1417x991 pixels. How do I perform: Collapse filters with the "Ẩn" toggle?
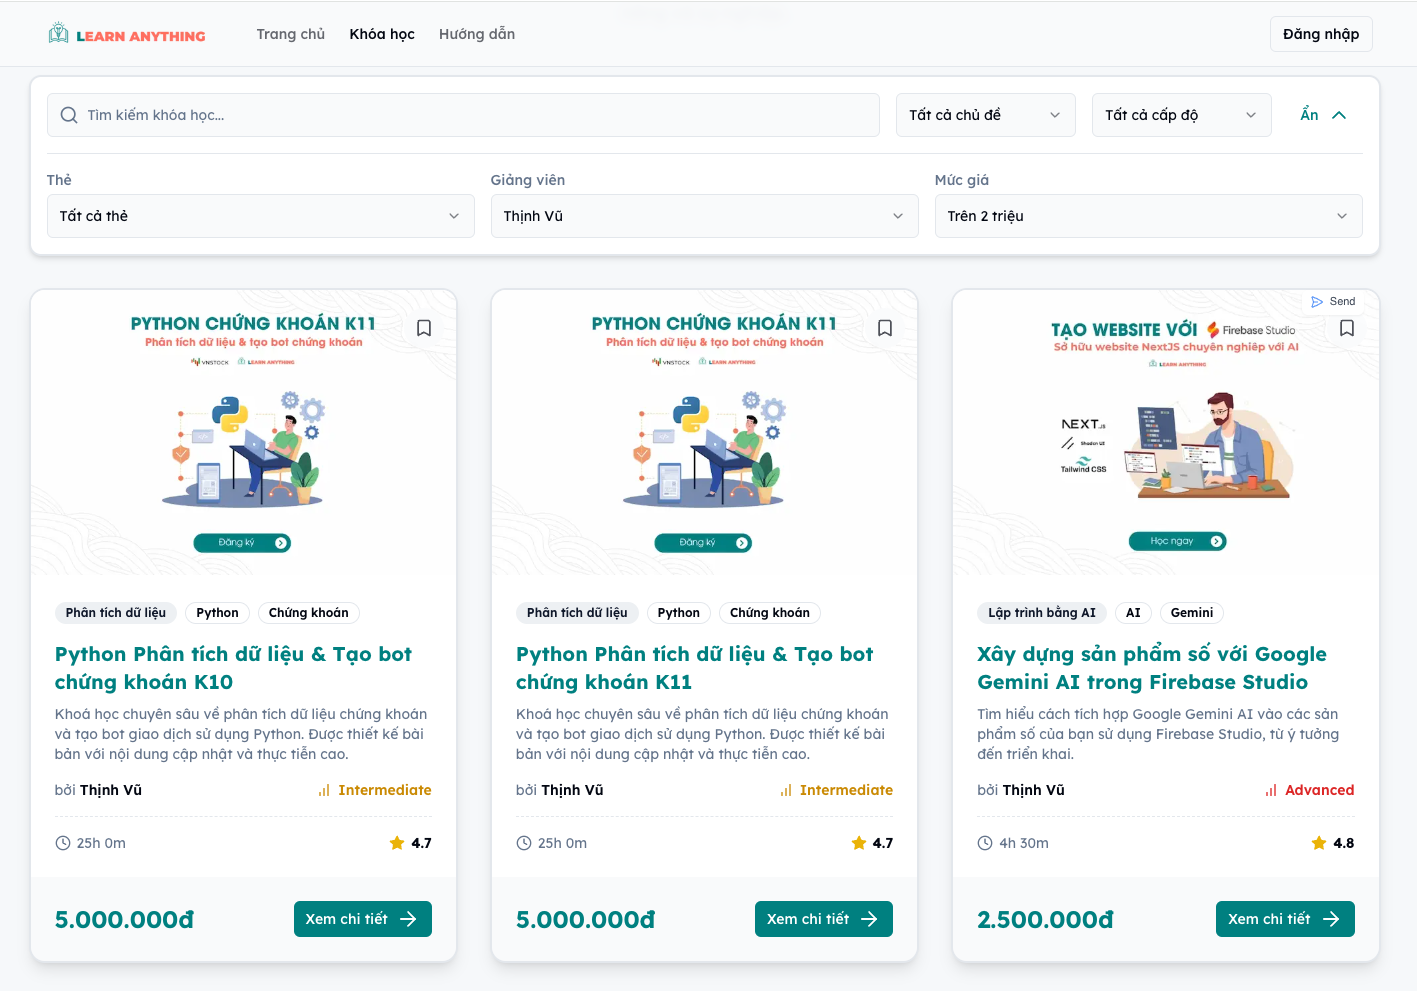[1323, 115]
